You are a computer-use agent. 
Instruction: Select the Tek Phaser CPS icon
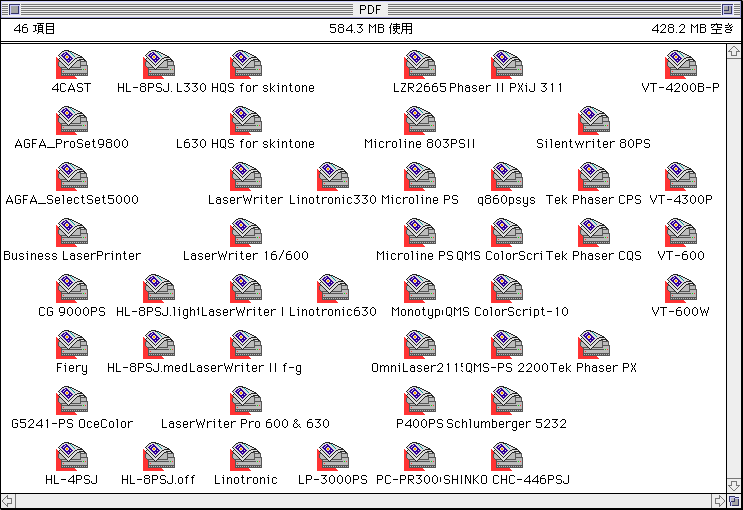[x=594, y=176]
